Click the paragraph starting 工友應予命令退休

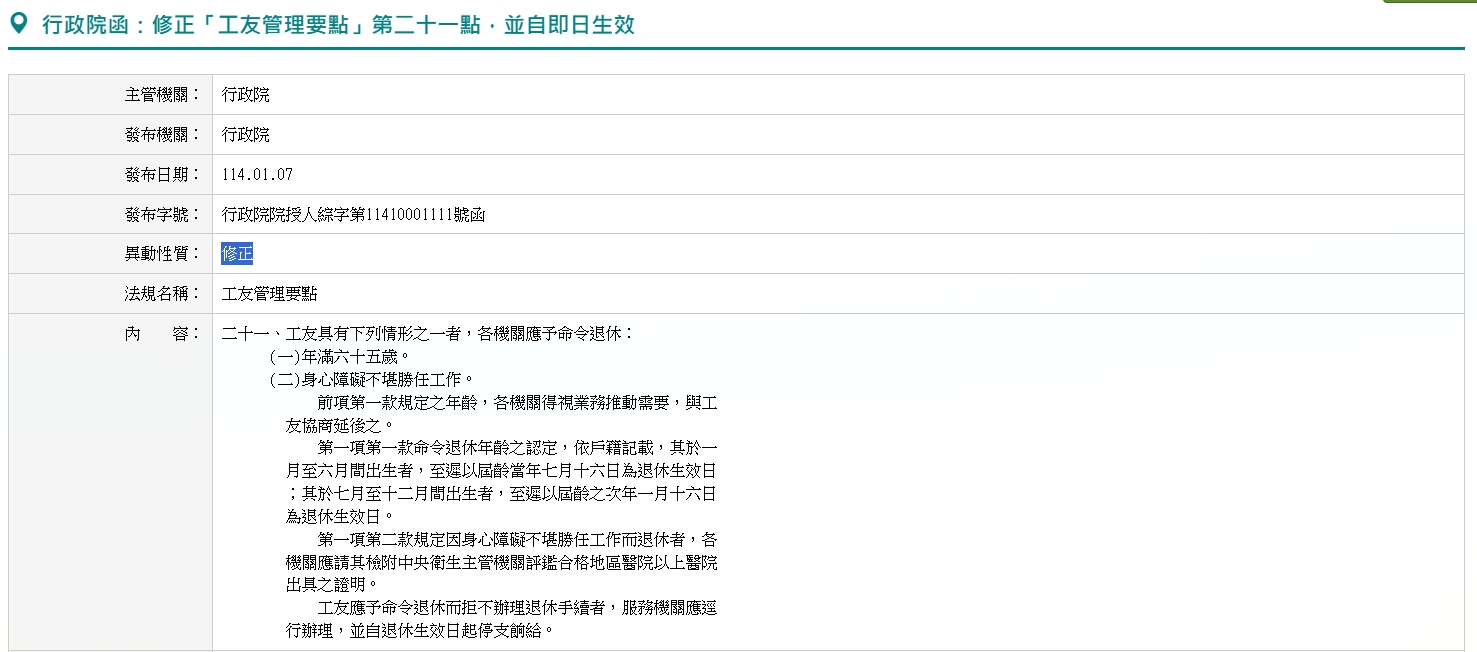pos(502,620)
